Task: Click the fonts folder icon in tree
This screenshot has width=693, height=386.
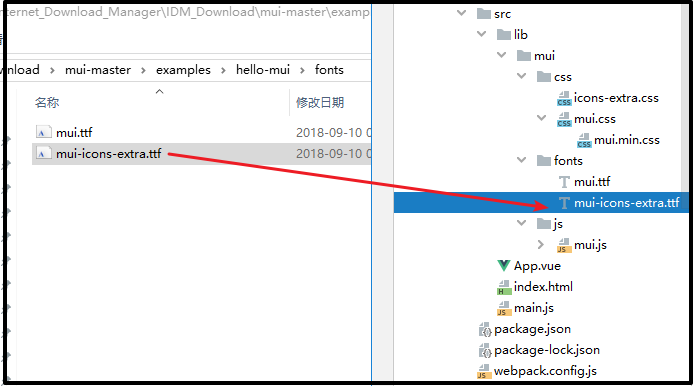Action: click(544, 161)
